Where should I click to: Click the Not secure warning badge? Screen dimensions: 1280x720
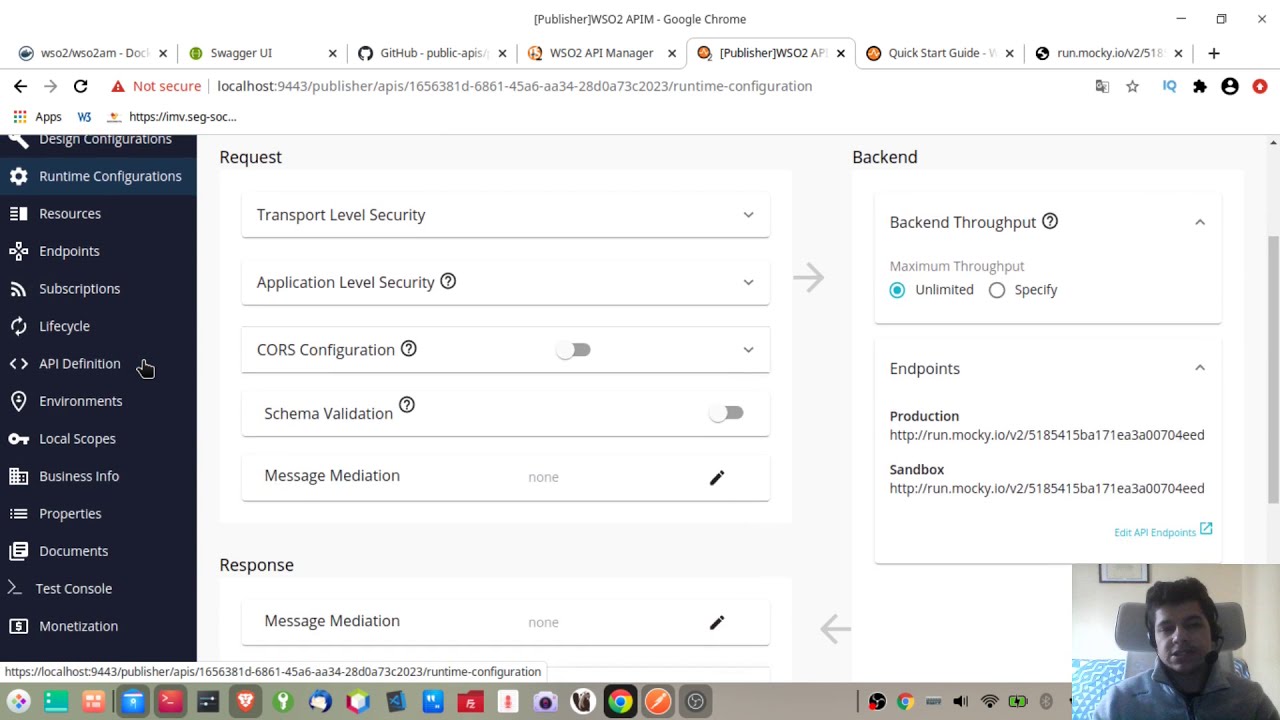pyautogui.click(x=156, y=86)
